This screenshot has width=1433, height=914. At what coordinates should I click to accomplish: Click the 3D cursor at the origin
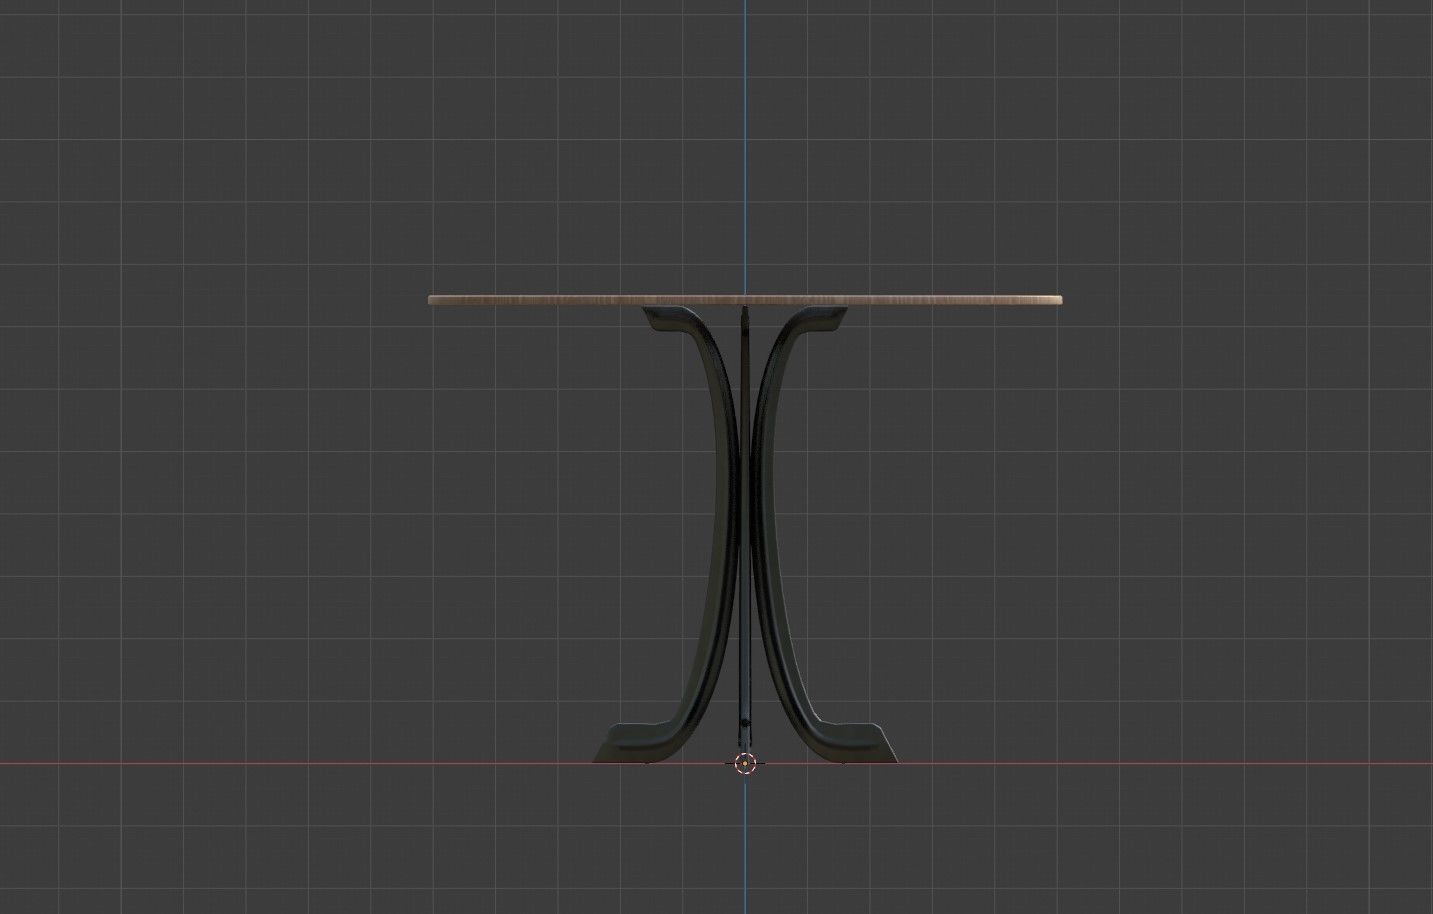pyautogui.click(x=745, y=764)
